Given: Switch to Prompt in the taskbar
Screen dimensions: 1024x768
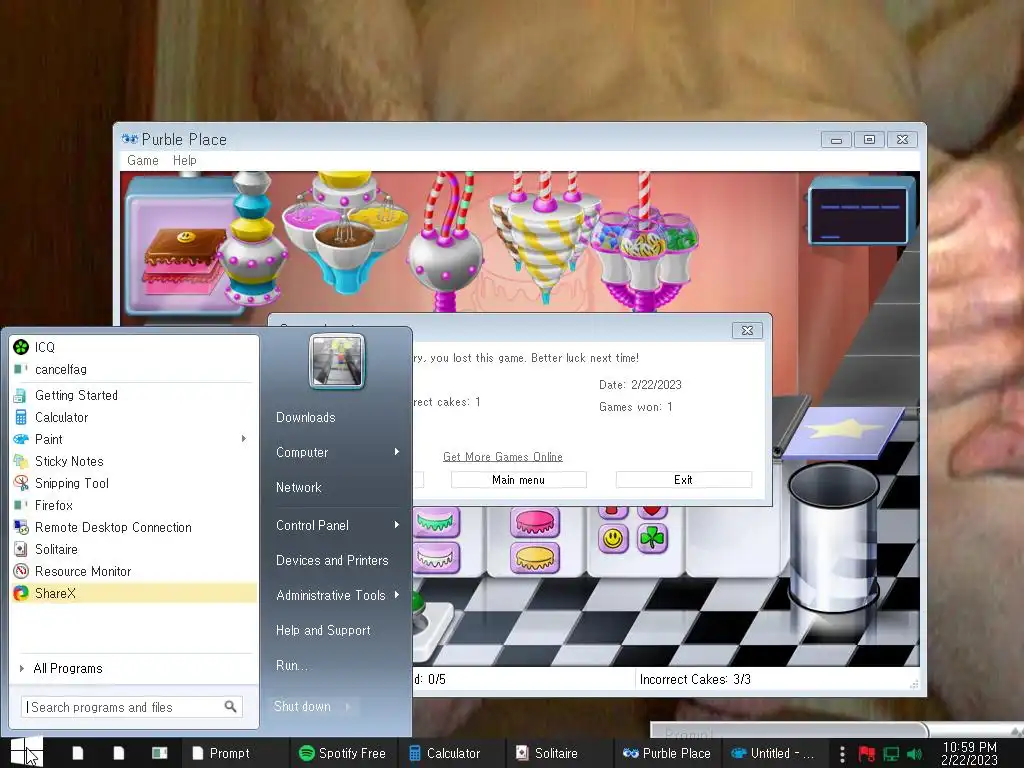Looking at the screenshot, I should click(221, 753).
